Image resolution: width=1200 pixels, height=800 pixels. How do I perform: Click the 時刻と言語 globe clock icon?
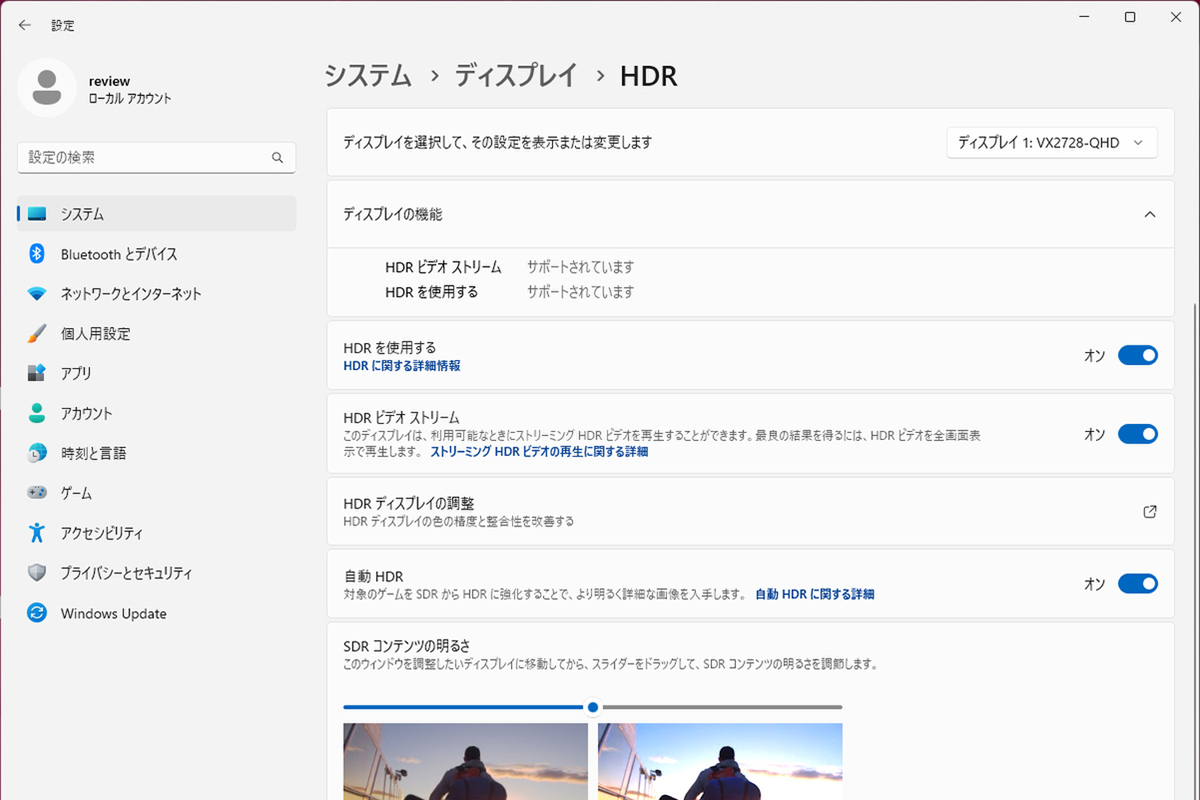tap(37, 453)
